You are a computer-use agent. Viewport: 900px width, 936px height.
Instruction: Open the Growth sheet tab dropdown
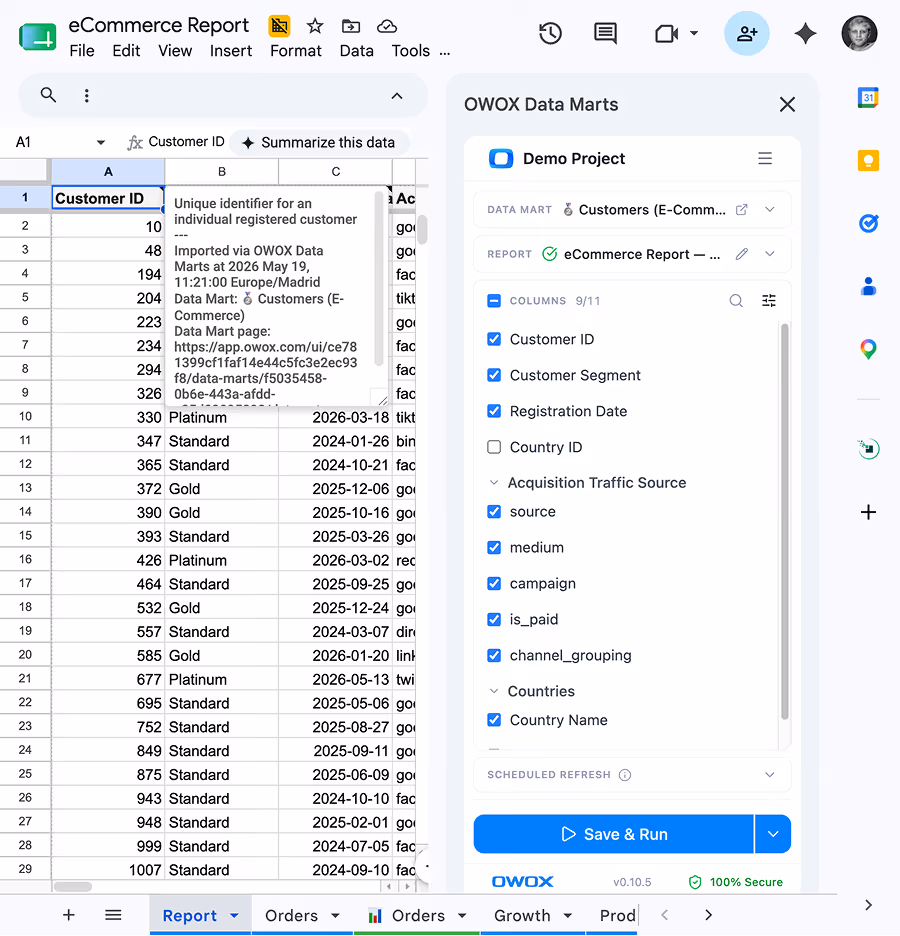pos(568,915)
